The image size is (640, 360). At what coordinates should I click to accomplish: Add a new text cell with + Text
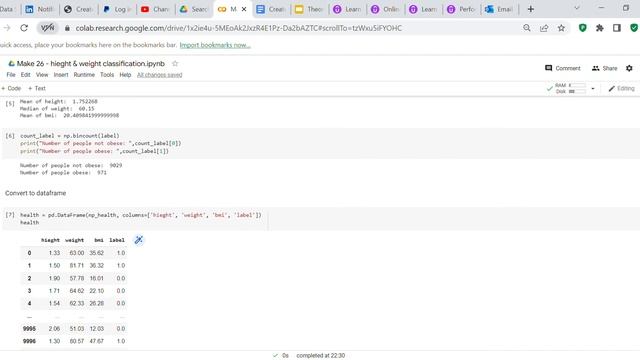(x=37, y=88)
